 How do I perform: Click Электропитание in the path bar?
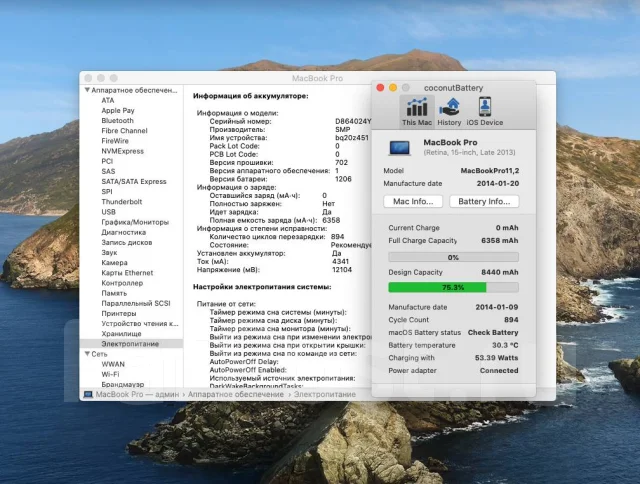tap(324, 394)
